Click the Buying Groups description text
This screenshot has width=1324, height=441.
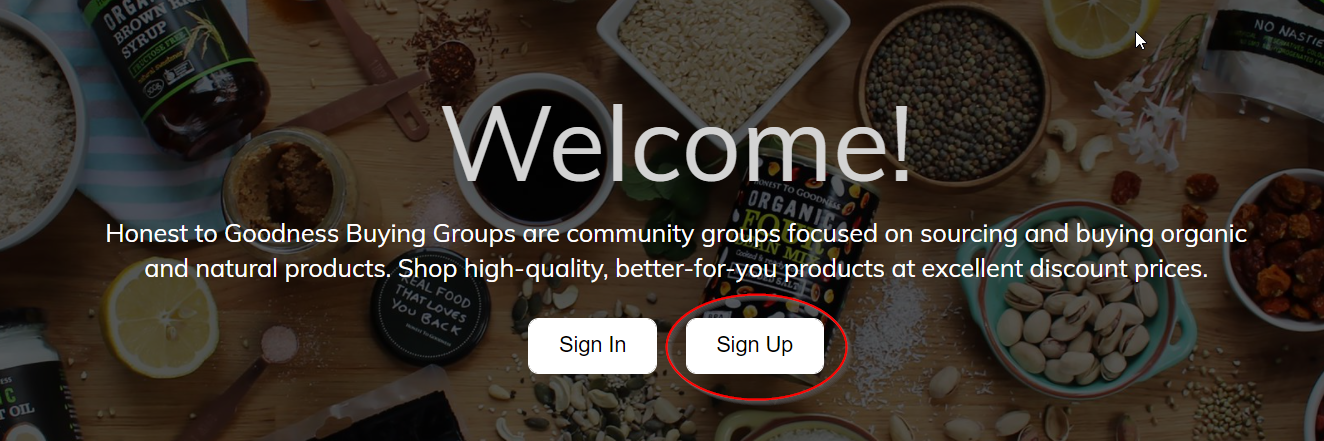click(x=676, y=252)
